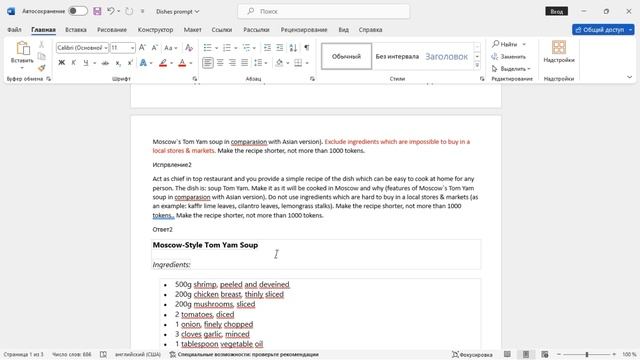Click Заменить replace button
Image resolution: width=640 pixels, height=360 pixels.
click(x=509, y=56)
